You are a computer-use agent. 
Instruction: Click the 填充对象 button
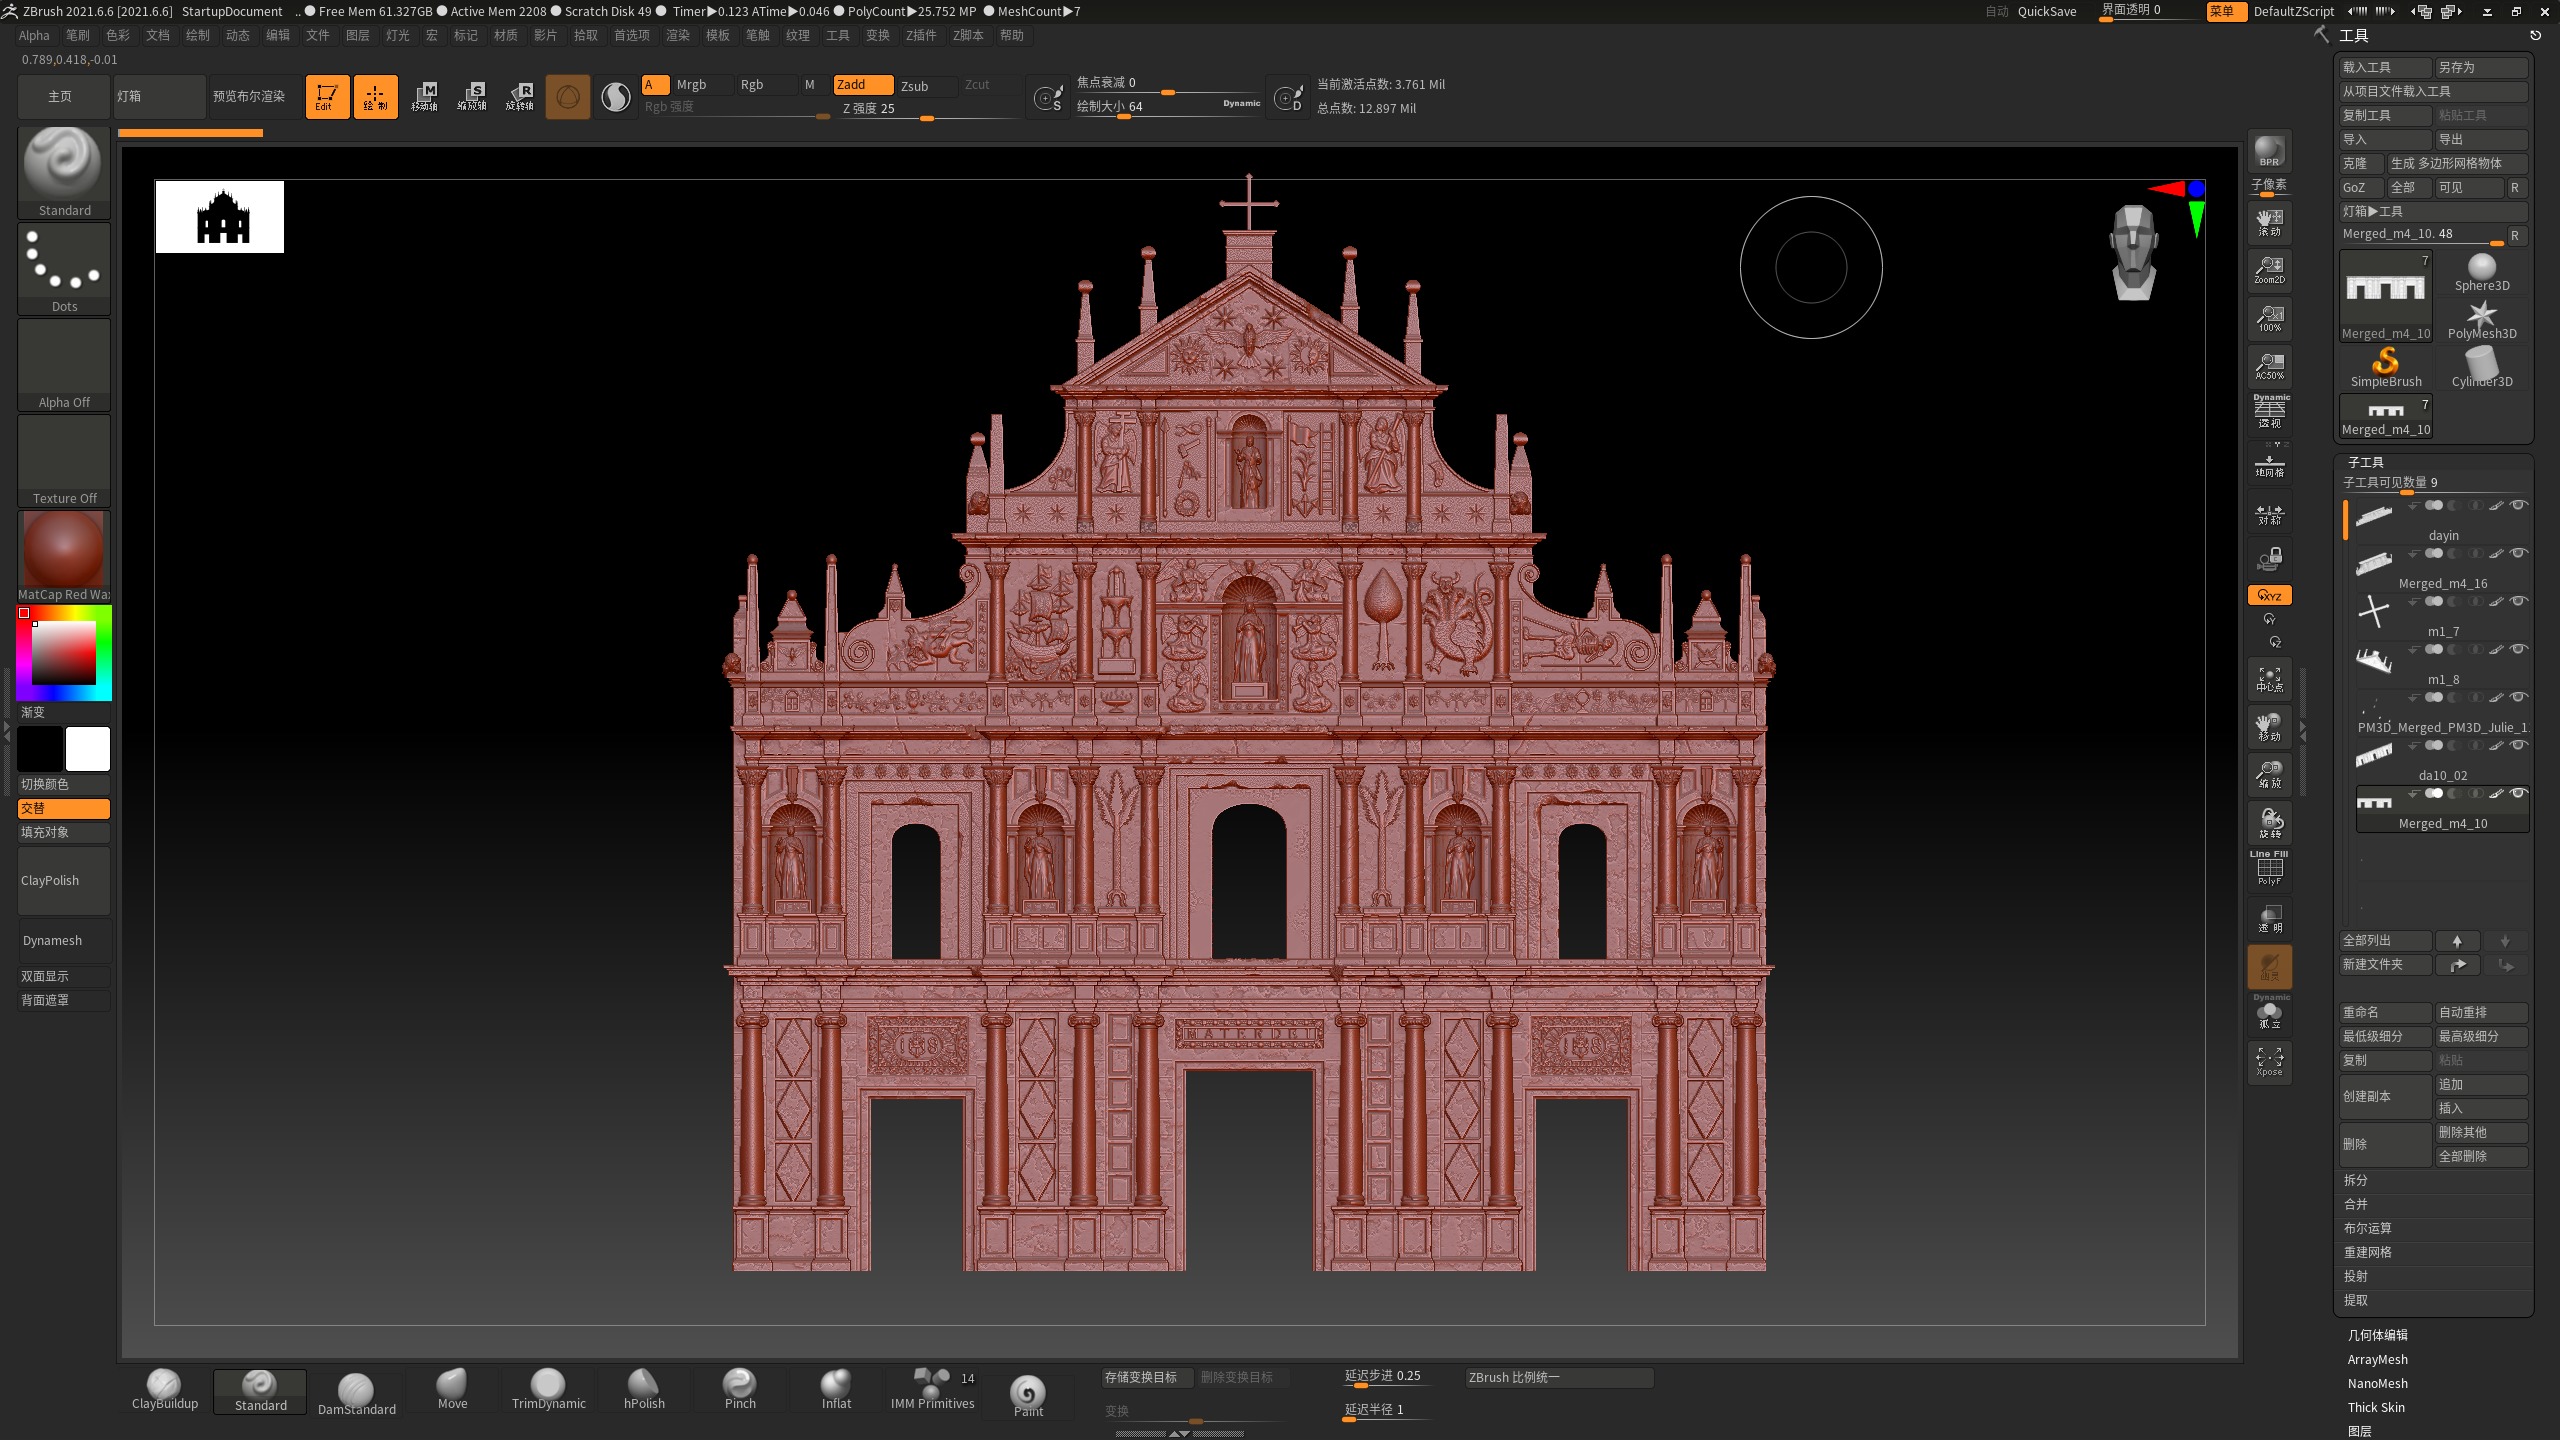[x=64, y=832]
